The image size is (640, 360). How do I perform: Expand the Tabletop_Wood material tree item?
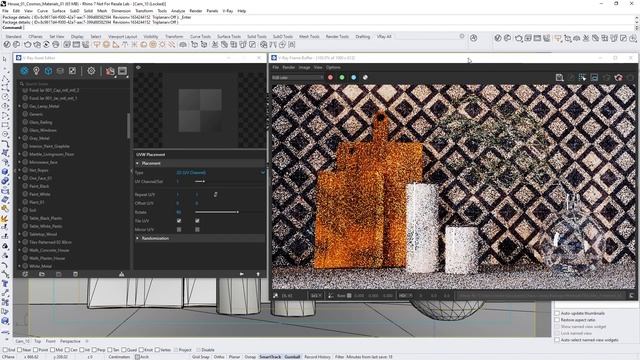tap(19, 234)
